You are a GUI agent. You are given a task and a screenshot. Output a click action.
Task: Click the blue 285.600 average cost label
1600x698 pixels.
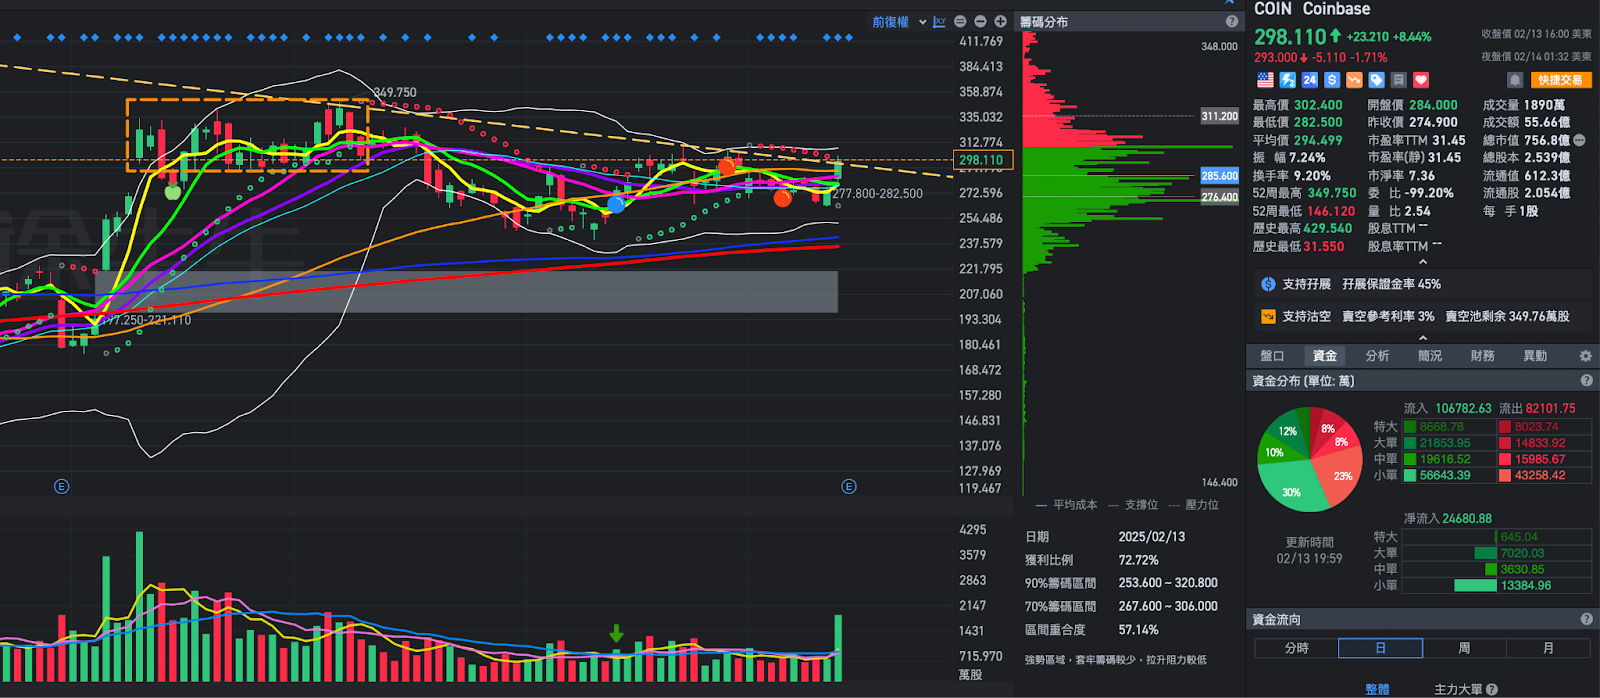pos(1219,176)
